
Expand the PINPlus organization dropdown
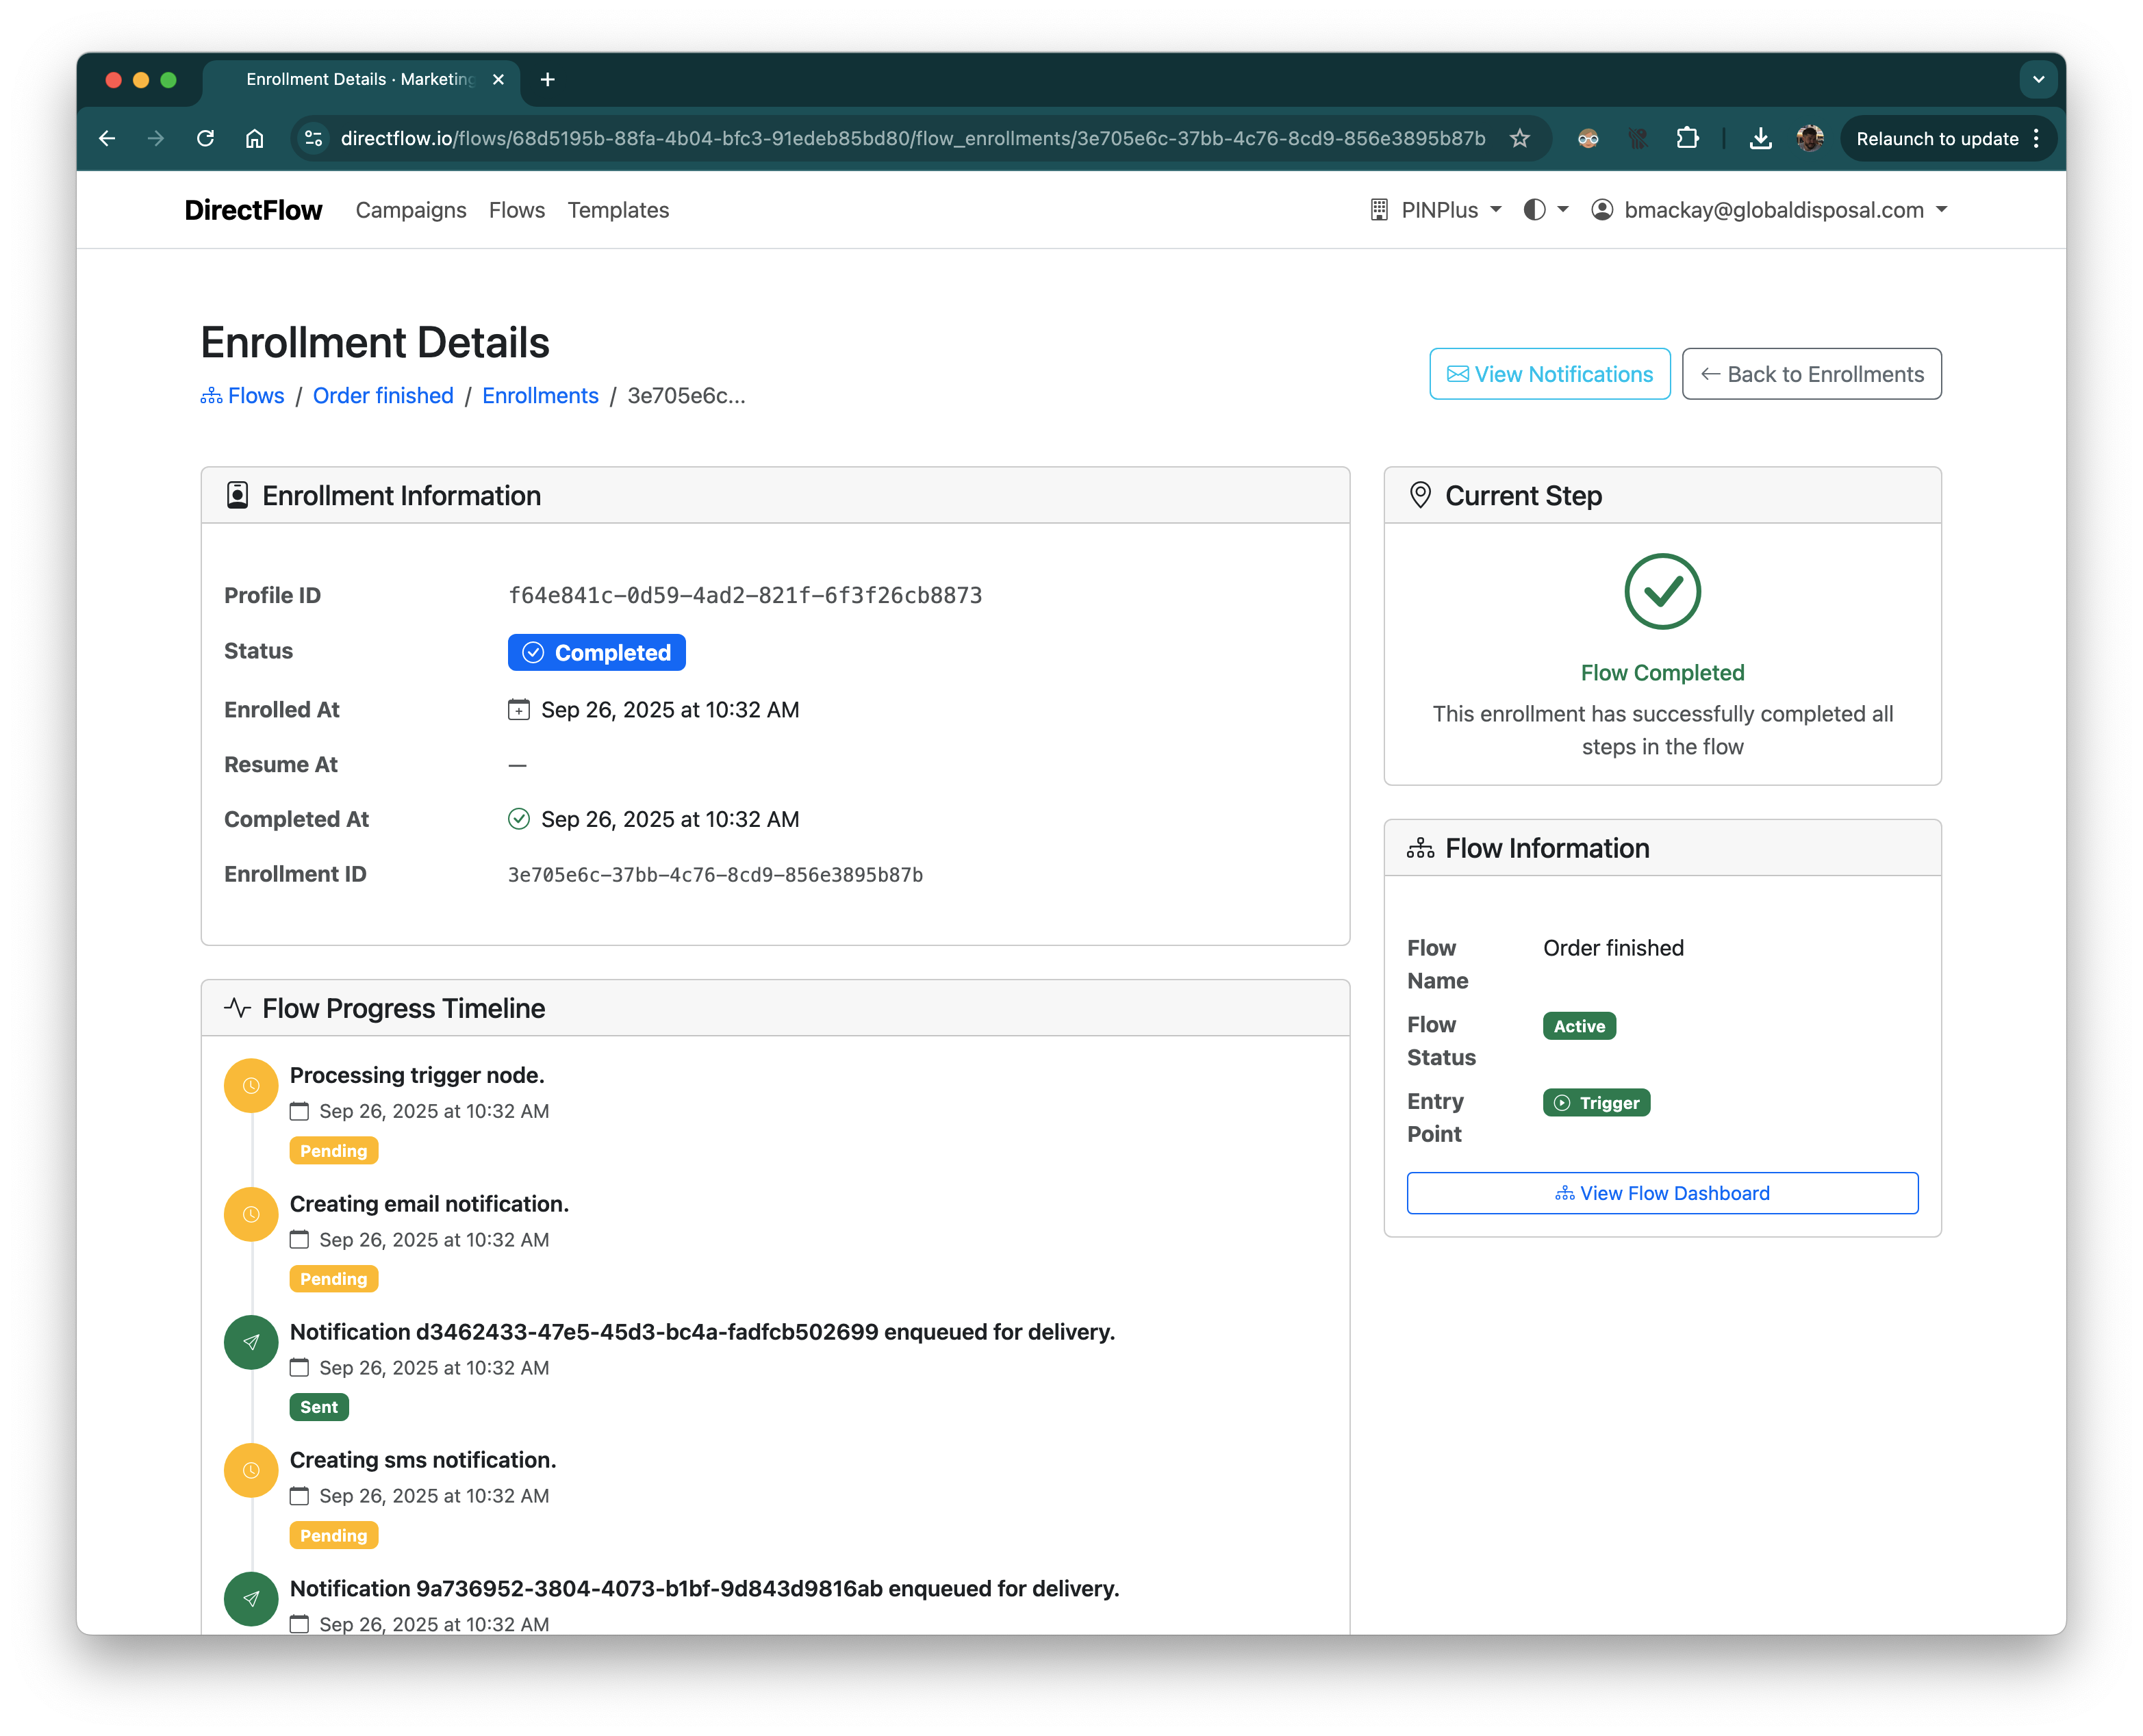pos(1436,210)
